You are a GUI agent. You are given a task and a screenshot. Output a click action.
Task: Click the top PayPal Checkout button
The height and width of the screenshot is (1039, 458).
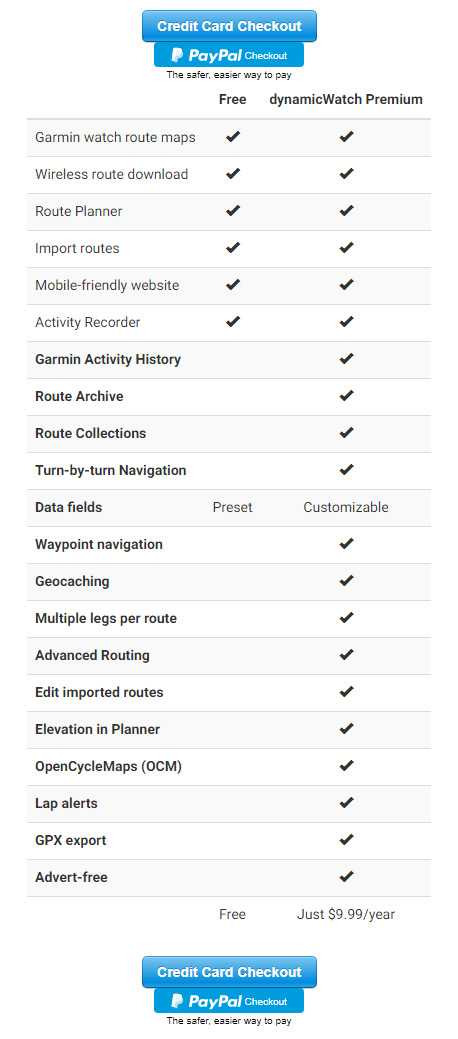pyautogui.click(x=229, y=55)
